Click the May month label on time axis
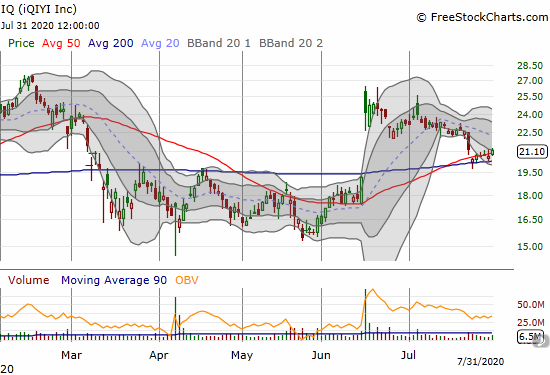 point(242,355)
